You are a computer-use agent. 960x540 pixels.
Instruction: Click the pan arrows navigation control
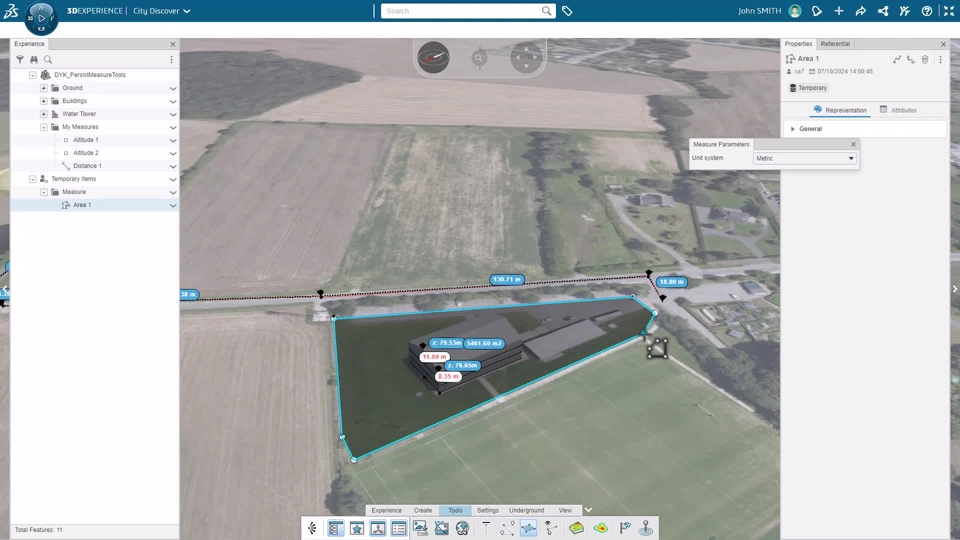526,58
